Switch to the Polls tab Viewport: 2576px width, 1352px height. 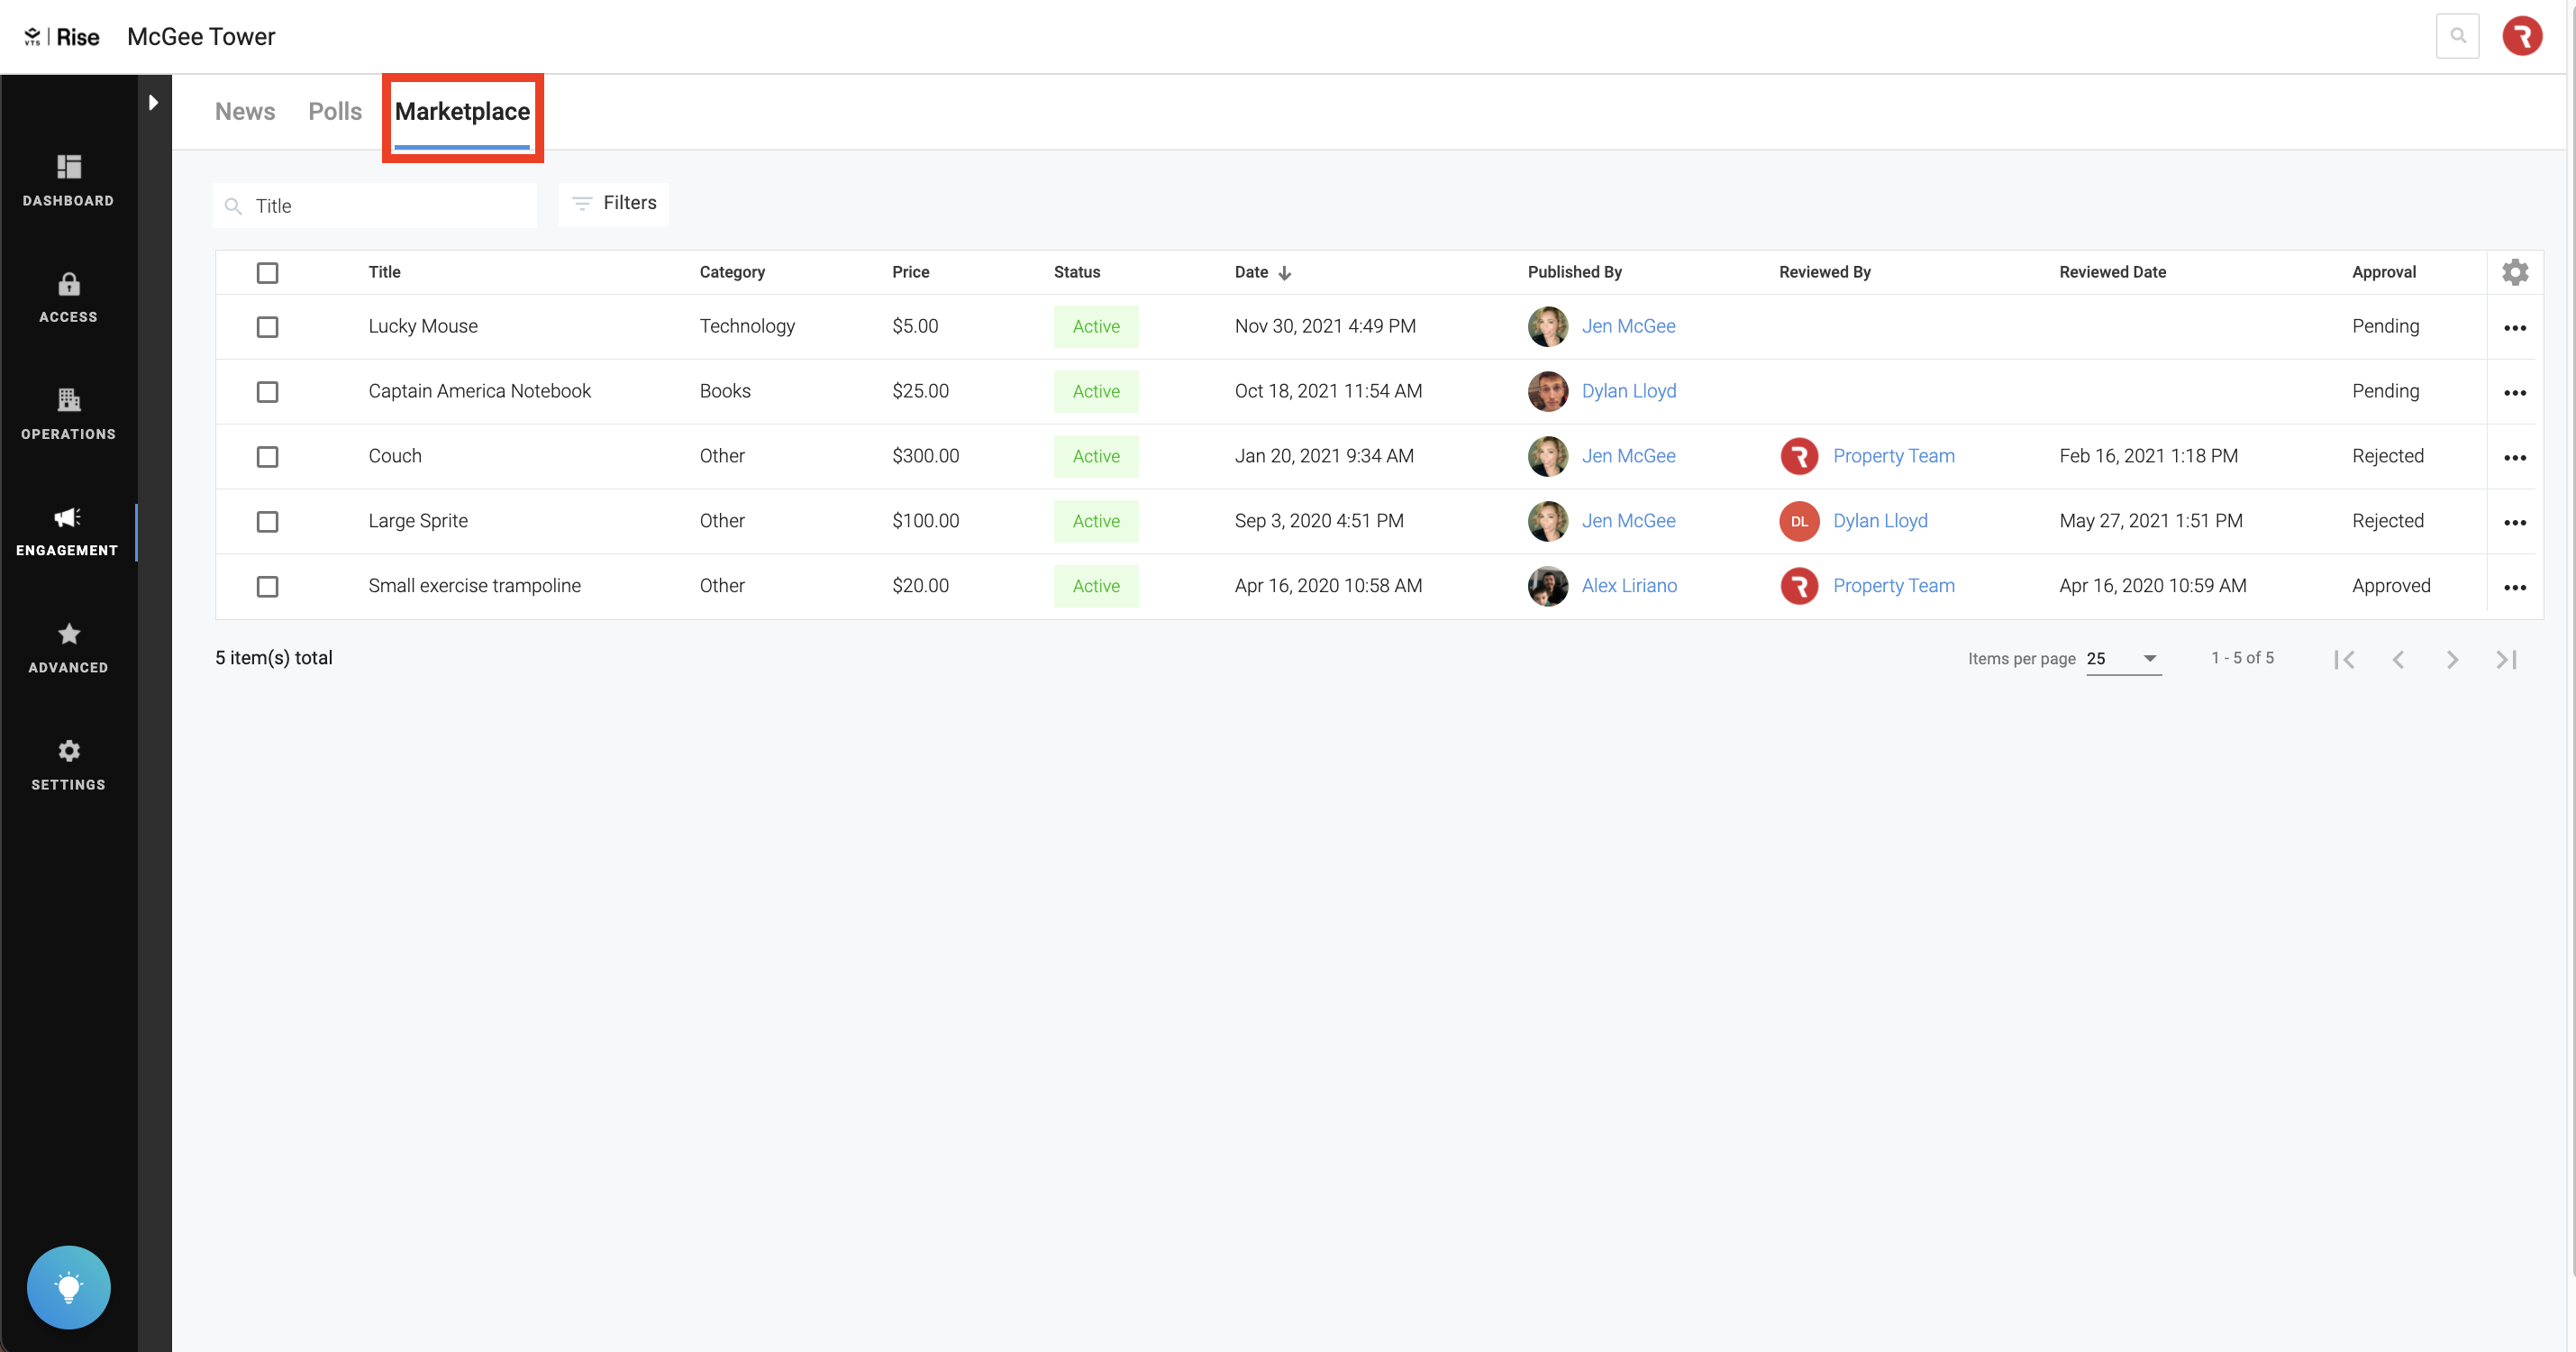point(334,111)
